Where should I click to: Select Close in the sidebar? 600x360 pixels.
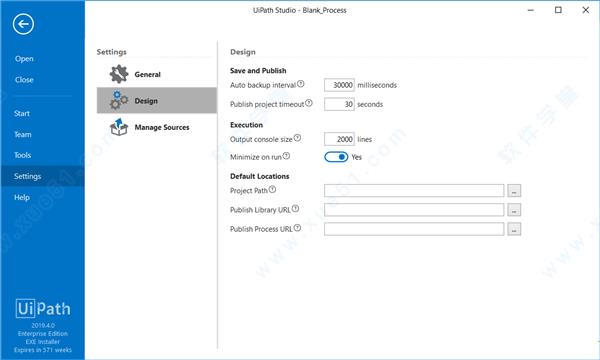click(x=24, y=80)
